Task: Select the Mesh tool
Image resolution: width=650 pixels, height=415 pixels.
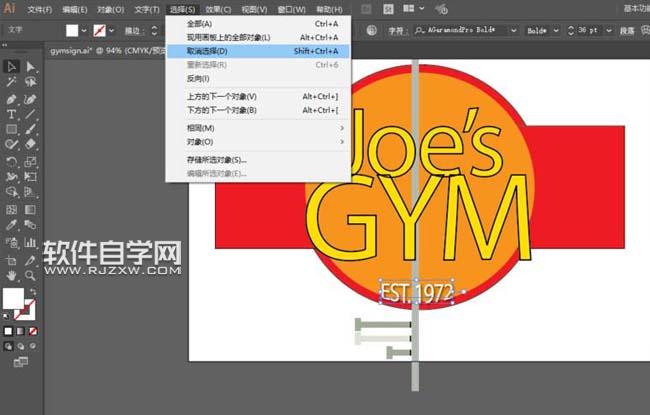Action: pyautogui.click(x=11, y=209)
